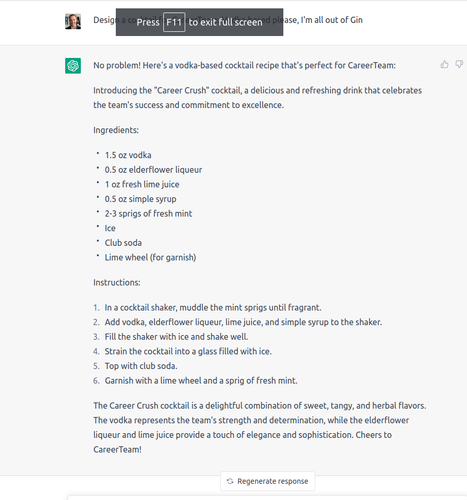Image resolution: width=467 pixels, height=500 pixels.
Task: Click the Top with club soda step
Action: pyautogui.click(x=141, y=366)
